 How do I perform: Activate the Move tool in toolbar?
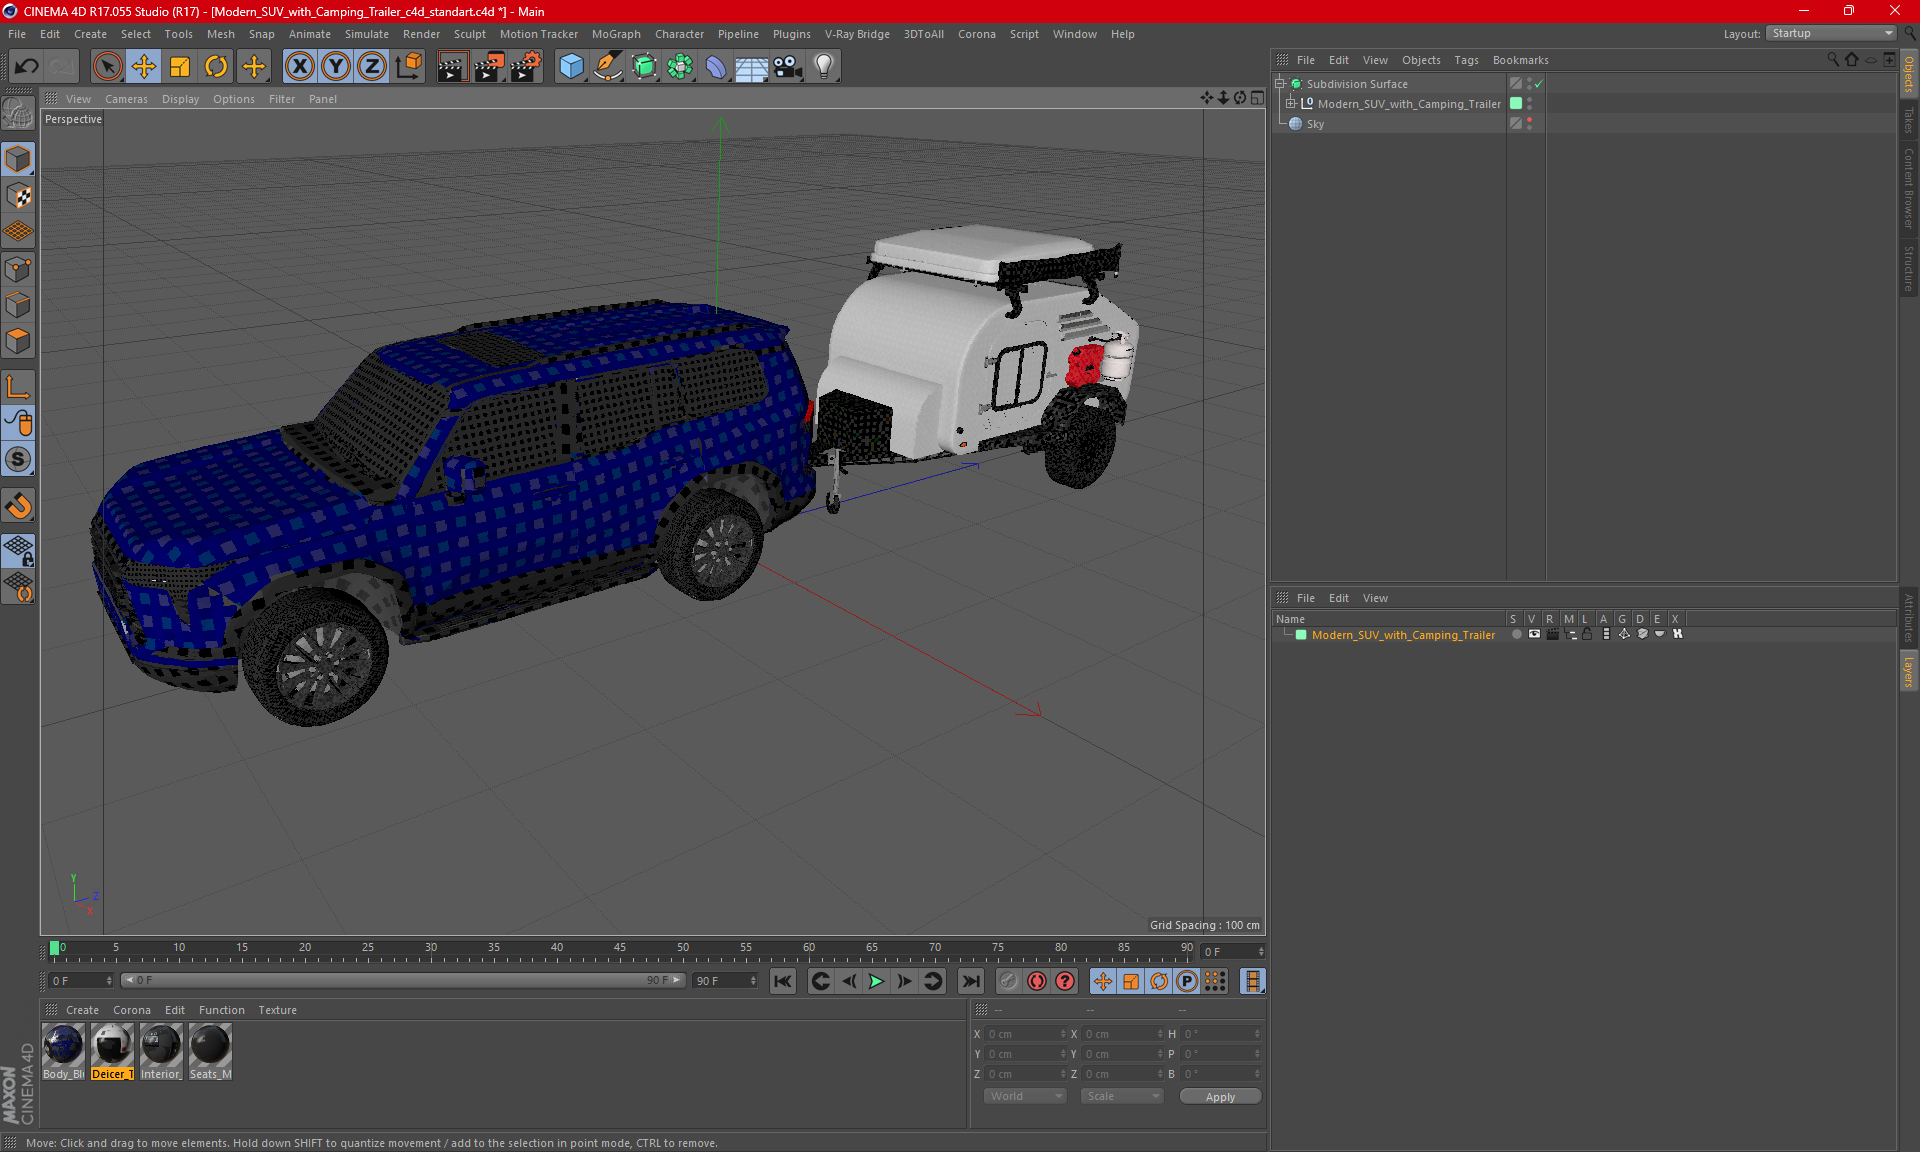(144, 67)
